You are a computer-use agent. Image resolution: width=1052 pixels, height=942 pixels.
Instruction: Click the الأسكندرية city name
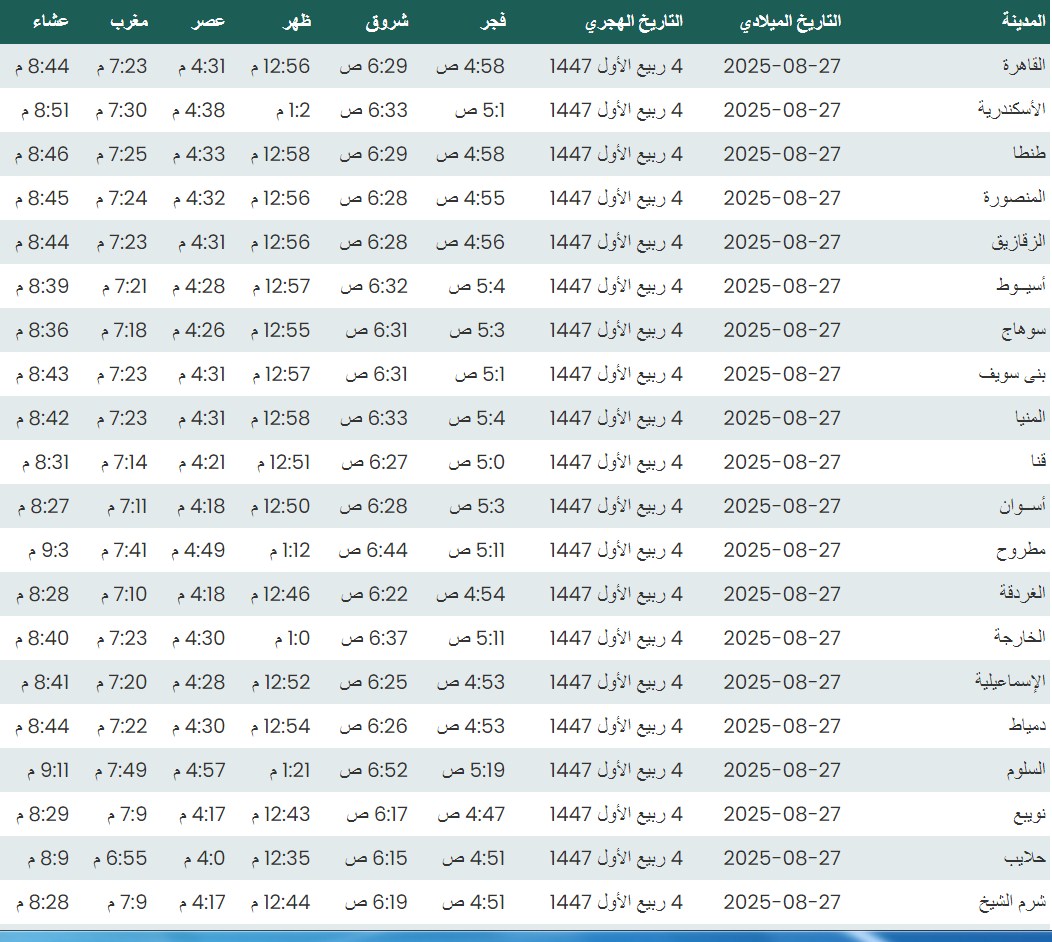1011,110
